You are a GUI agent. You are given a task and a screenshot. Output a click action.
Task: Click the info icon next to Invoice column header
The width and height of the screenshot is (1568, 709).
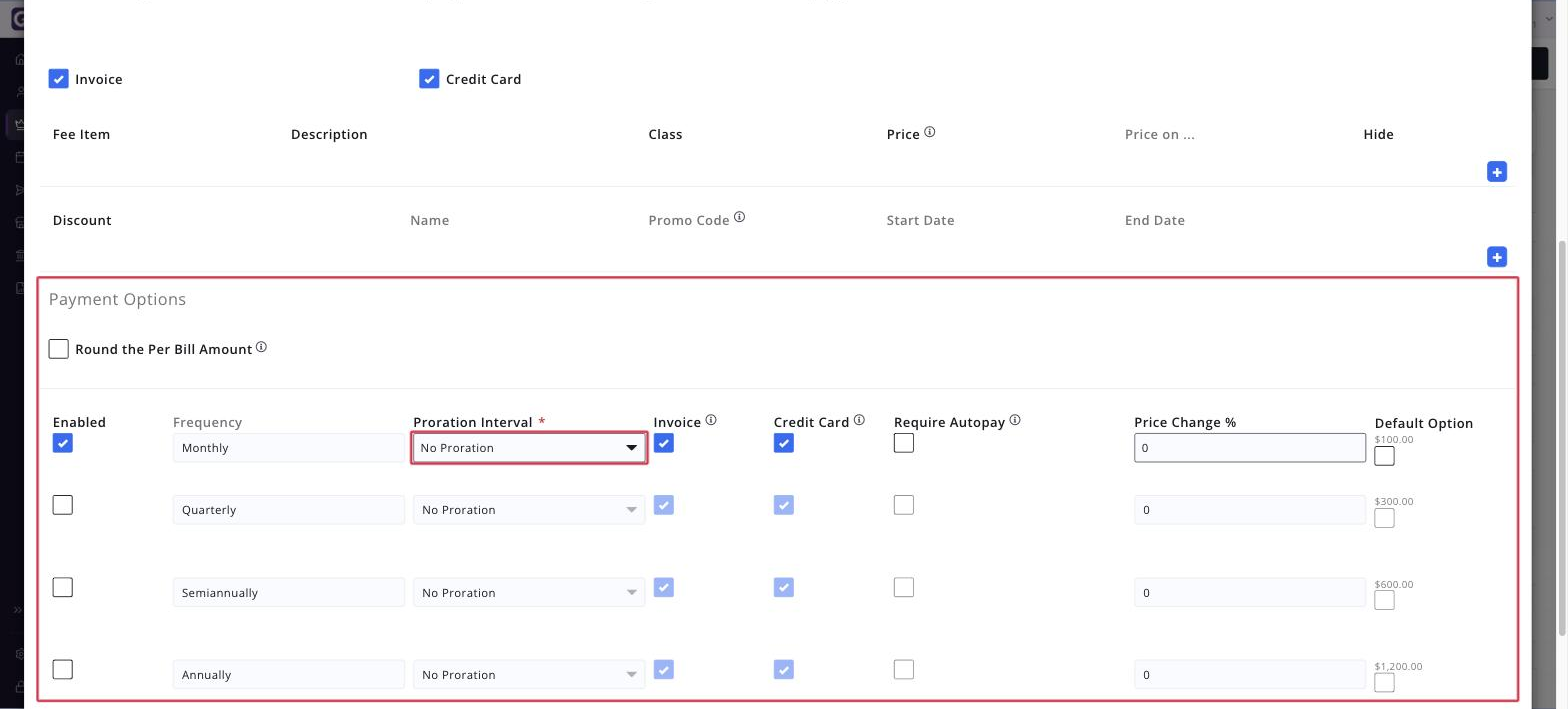[711, 420]
